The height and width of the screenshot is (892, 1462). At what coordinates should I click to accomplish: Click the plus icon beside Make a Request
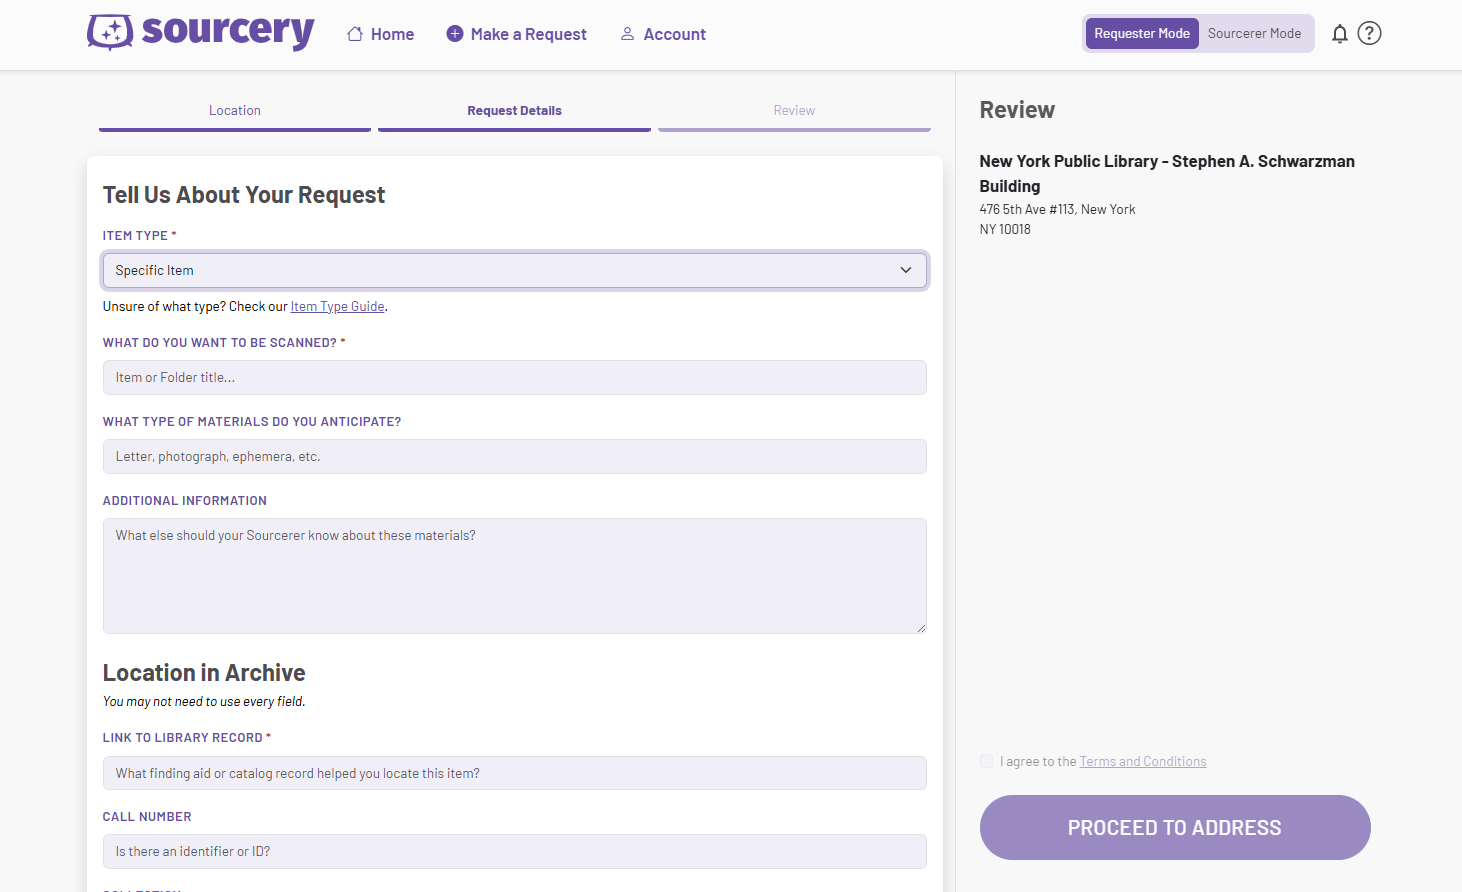453,33
